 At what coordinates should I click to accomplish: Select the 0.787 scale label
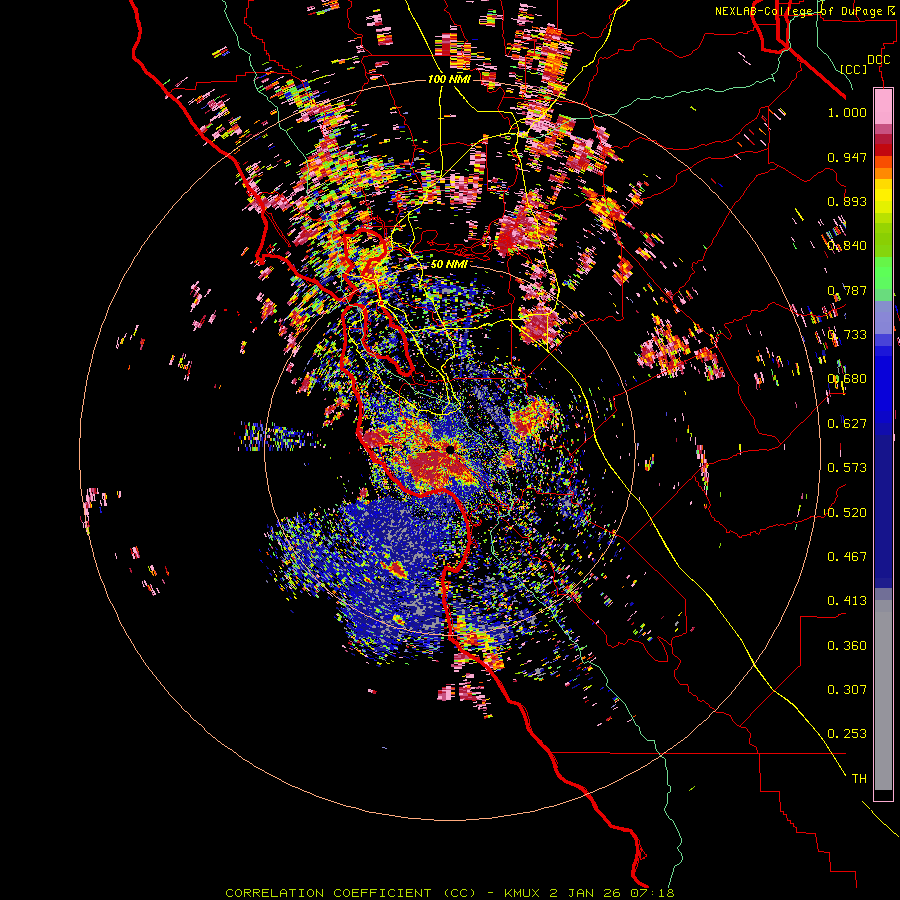point(847,290)
